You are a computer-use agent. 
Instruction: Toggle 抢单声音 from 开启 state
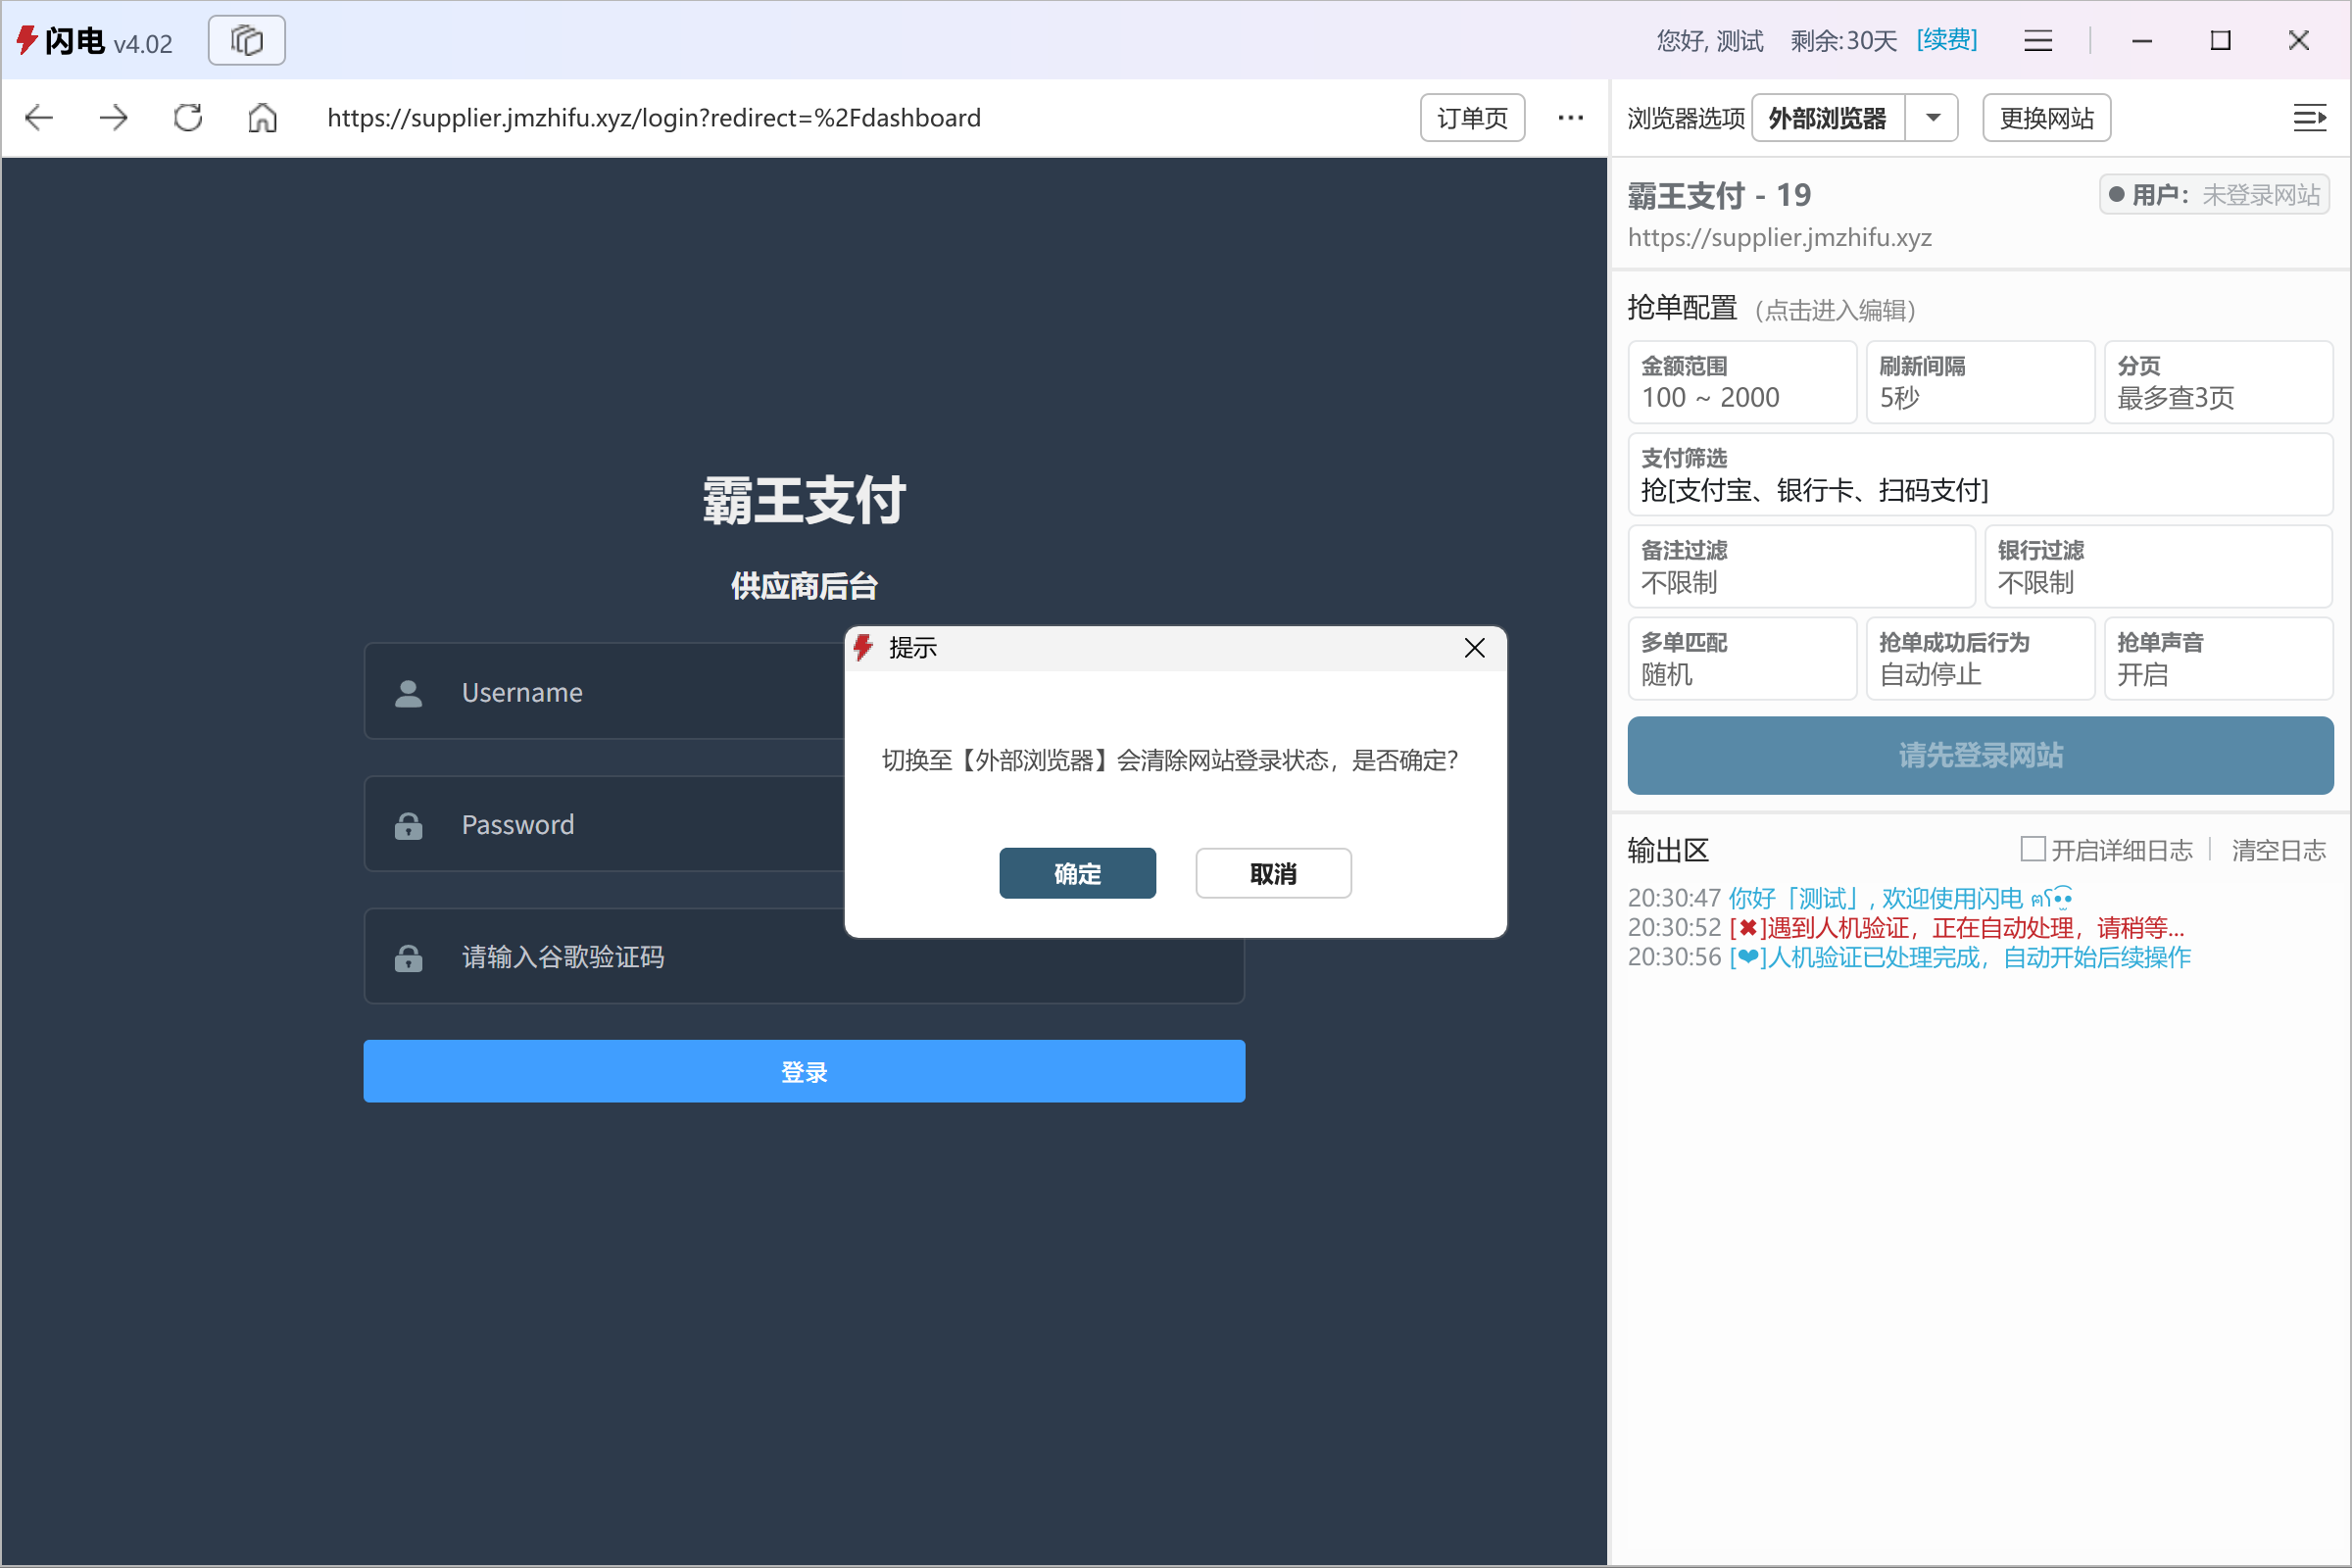click(2219, 659)
